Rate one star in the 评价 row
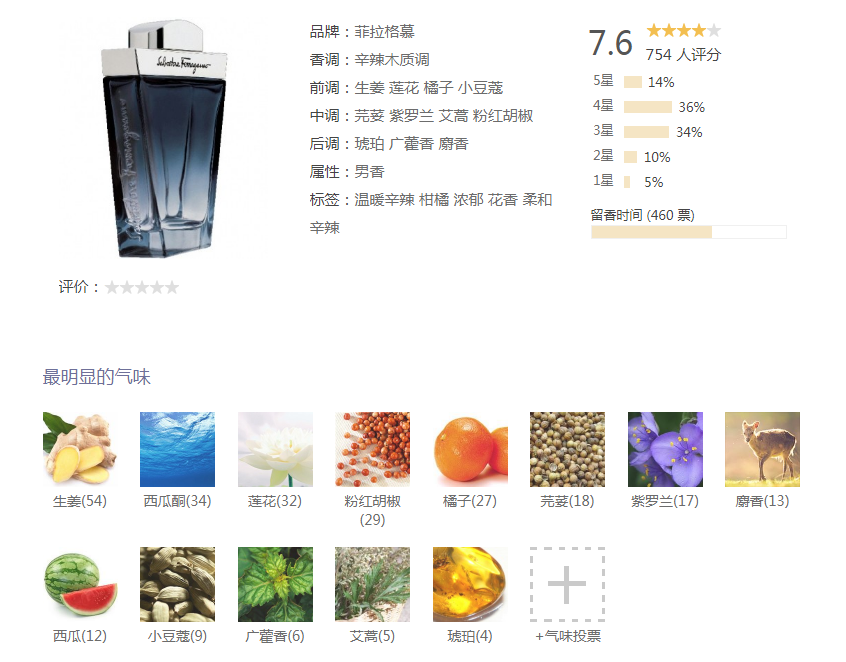 pos(112,288)
